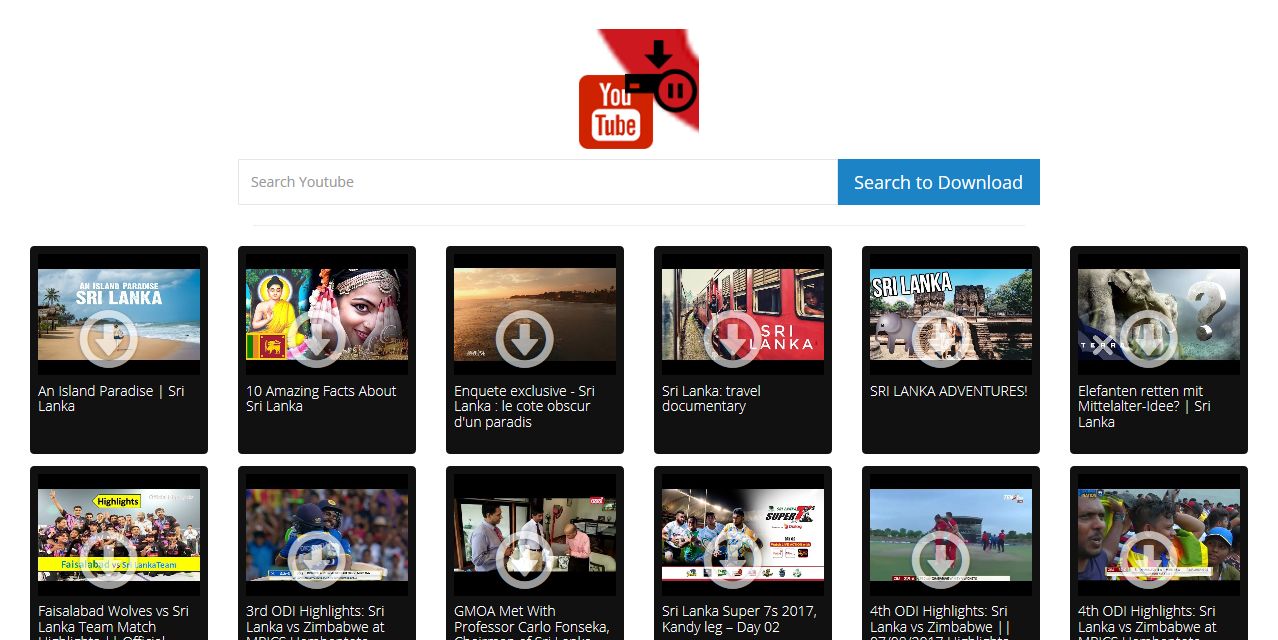Open the SRI LANKA ADVENTURES! title link
The width and height of the screenshot is (1278, 640).
948,391
